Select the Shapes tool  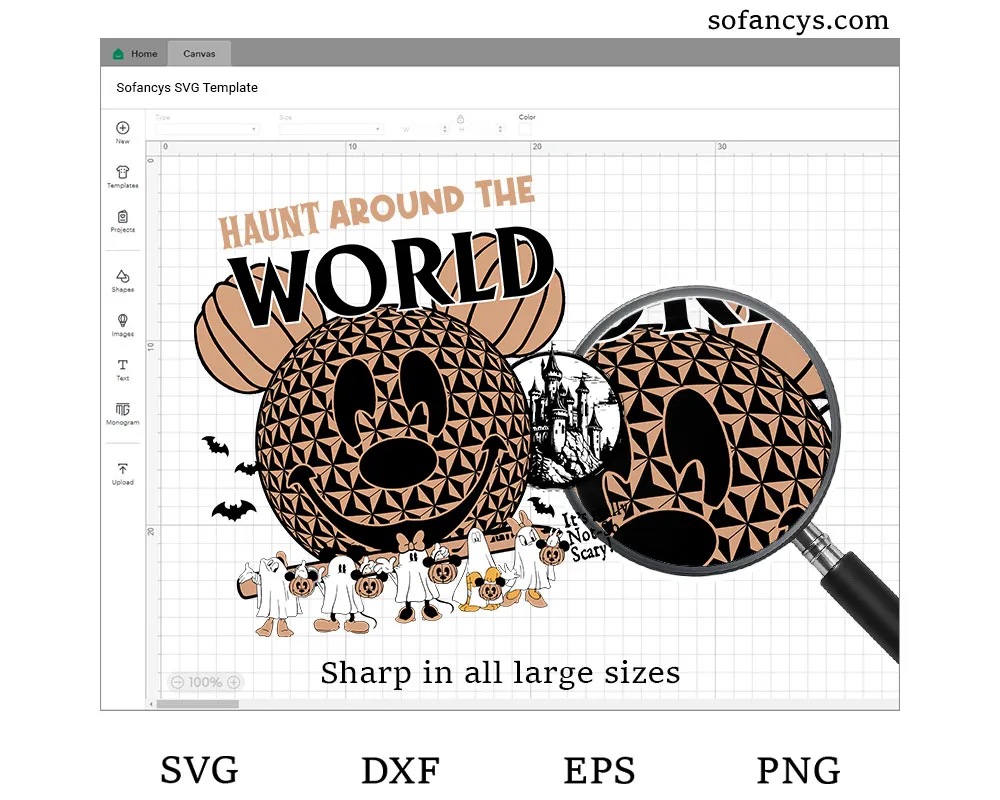[x=122, y=281]
